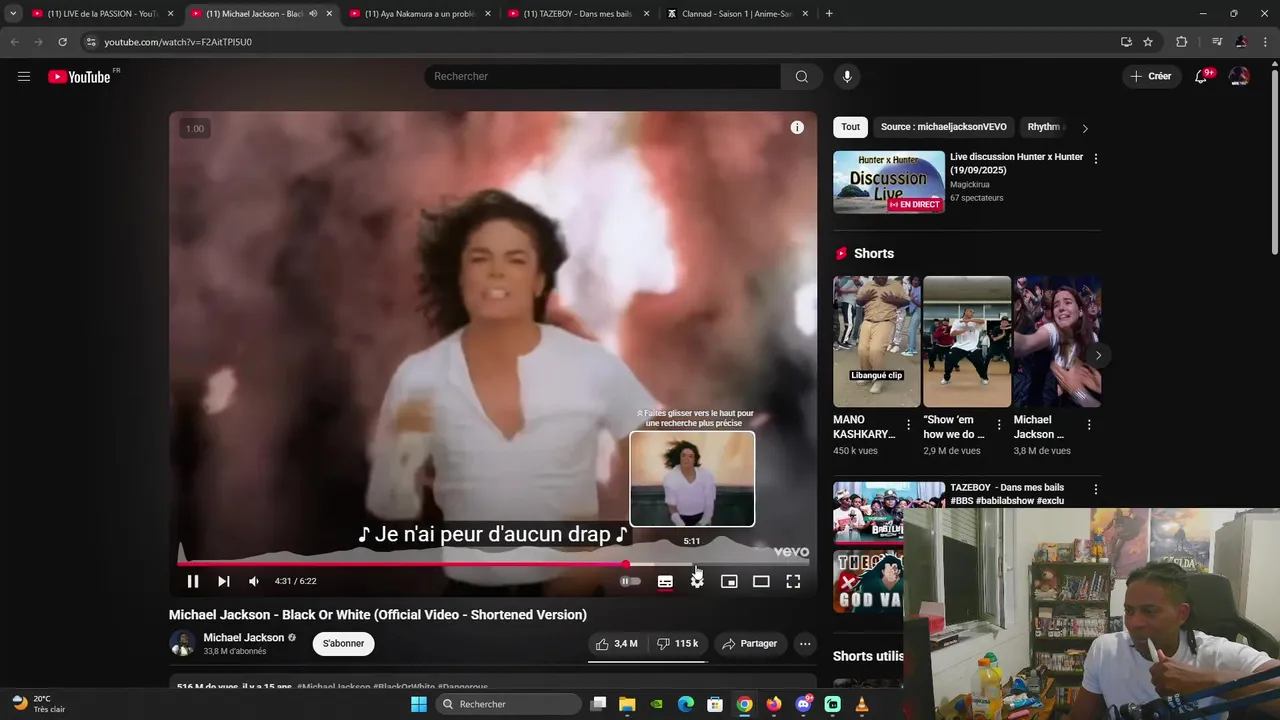Click the search magnifier button

click(x=801, y=76)
